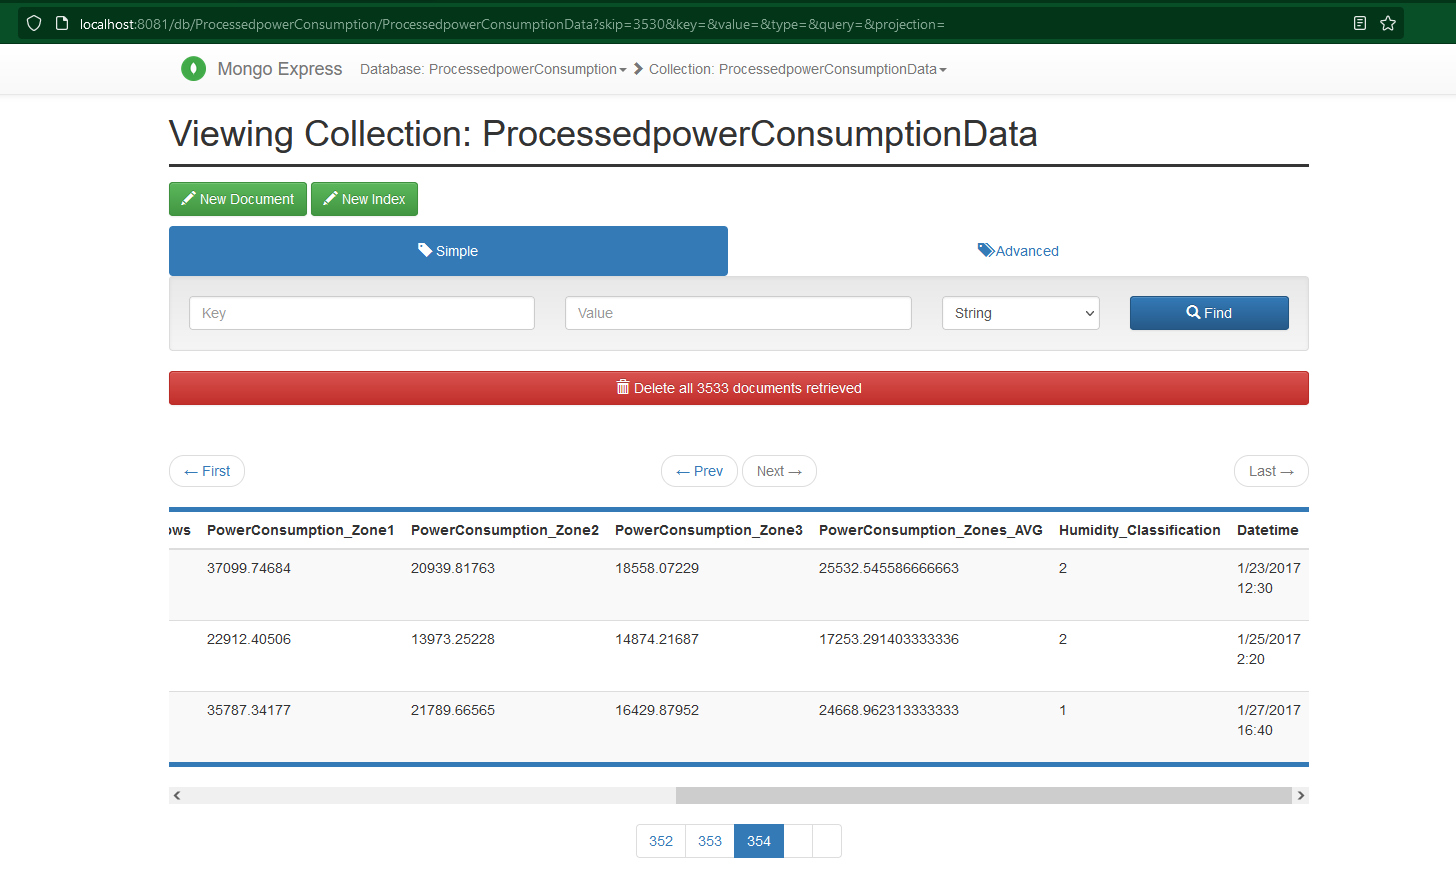Open the String type dropdown

pyautogui.click(x=1020, y=312)
